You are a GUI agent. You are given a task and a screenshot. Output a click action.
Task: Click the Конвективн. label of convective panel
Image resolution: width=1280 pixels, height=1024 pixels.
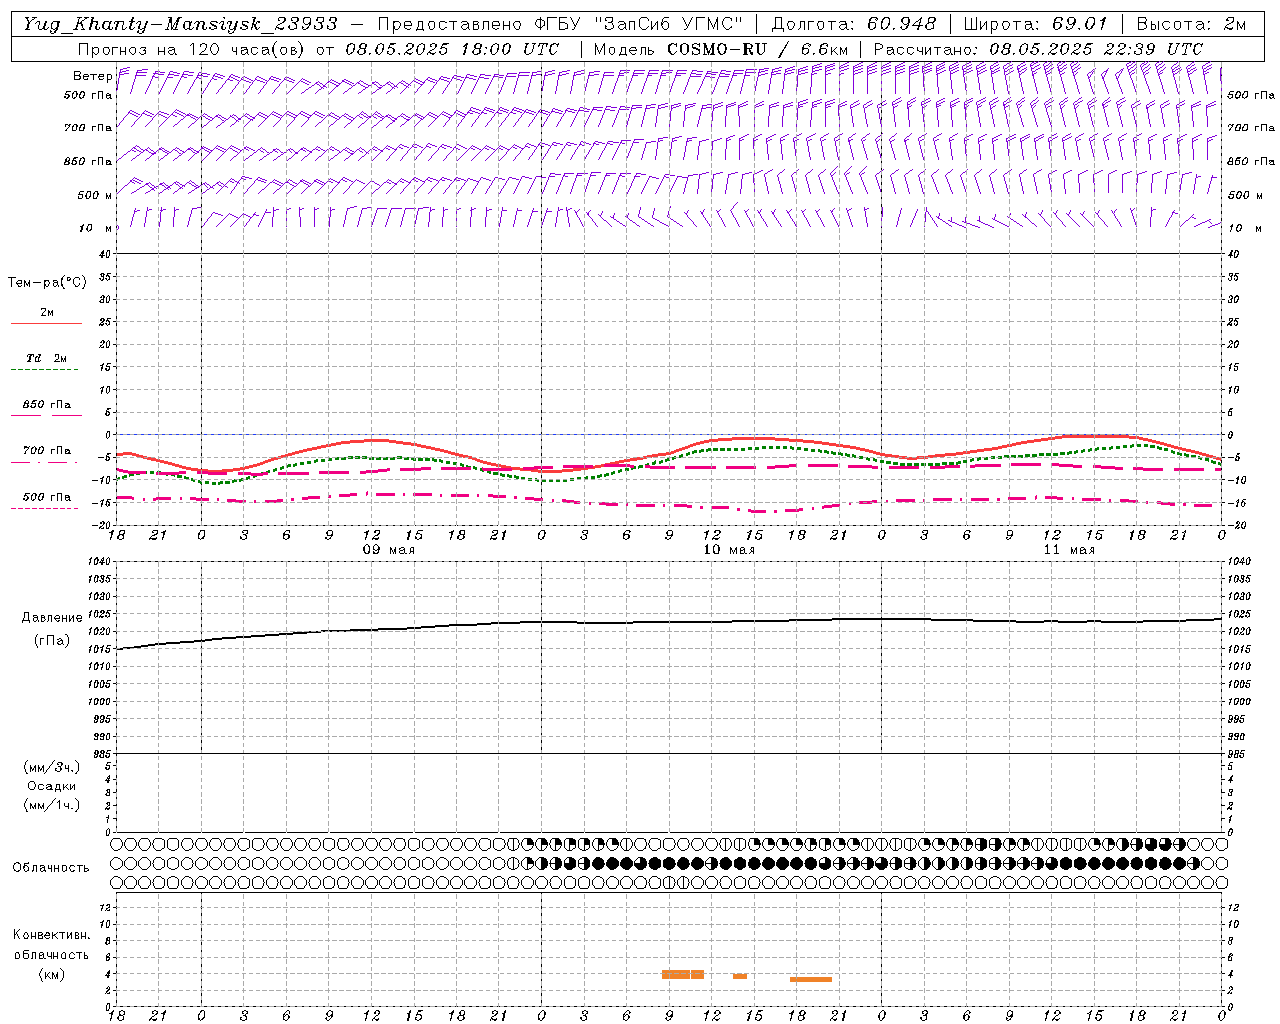[x=52, y=935]
